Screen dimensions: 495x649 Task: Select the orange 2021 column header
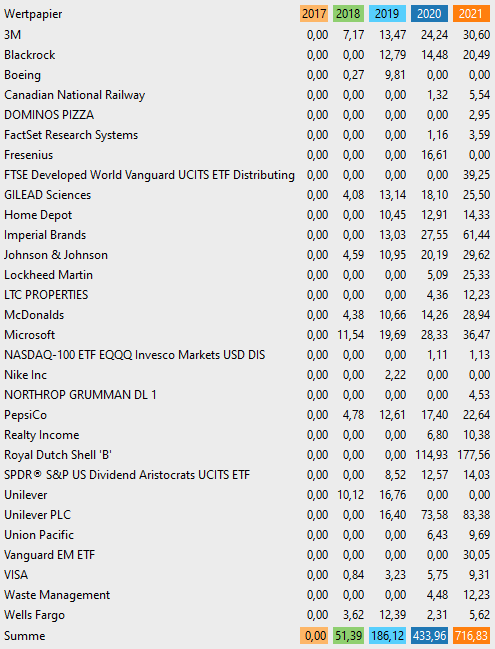[471, 14]
